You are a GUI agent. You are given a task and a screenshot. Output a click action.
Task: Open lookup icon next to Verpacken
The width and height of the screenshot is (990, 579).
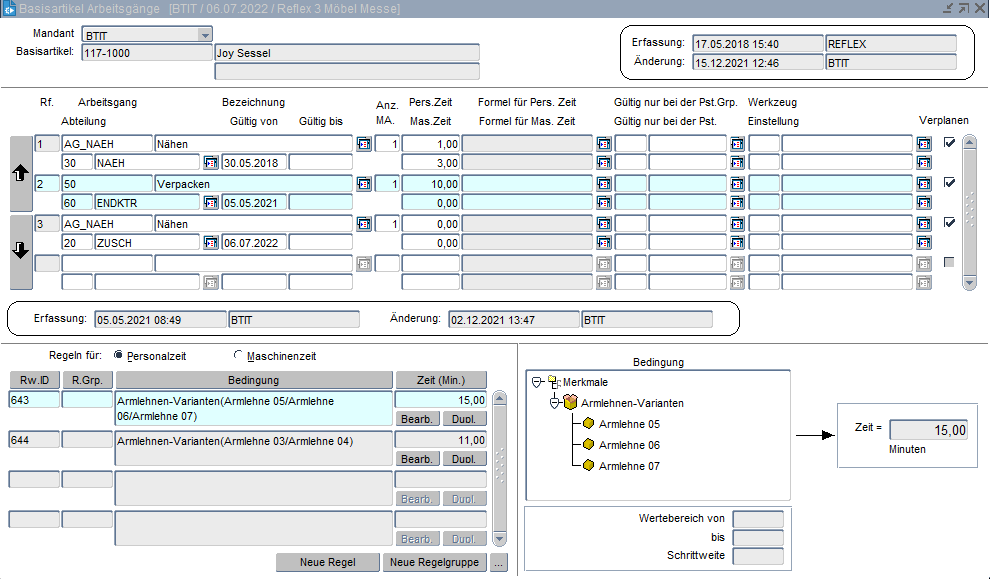(x=364, y=184)
